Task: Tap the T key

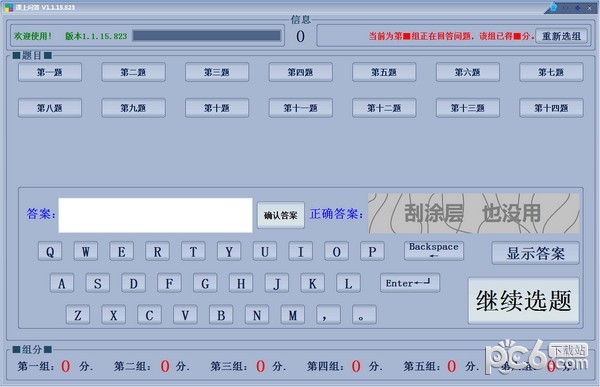Action: coord(193,251)
